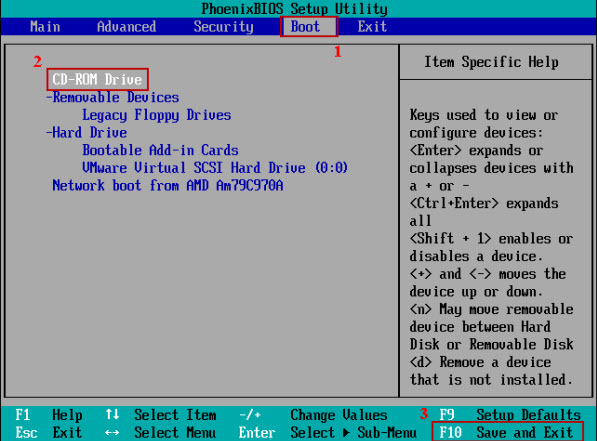Click the F10 Save and Exit option

pos(508,432)
